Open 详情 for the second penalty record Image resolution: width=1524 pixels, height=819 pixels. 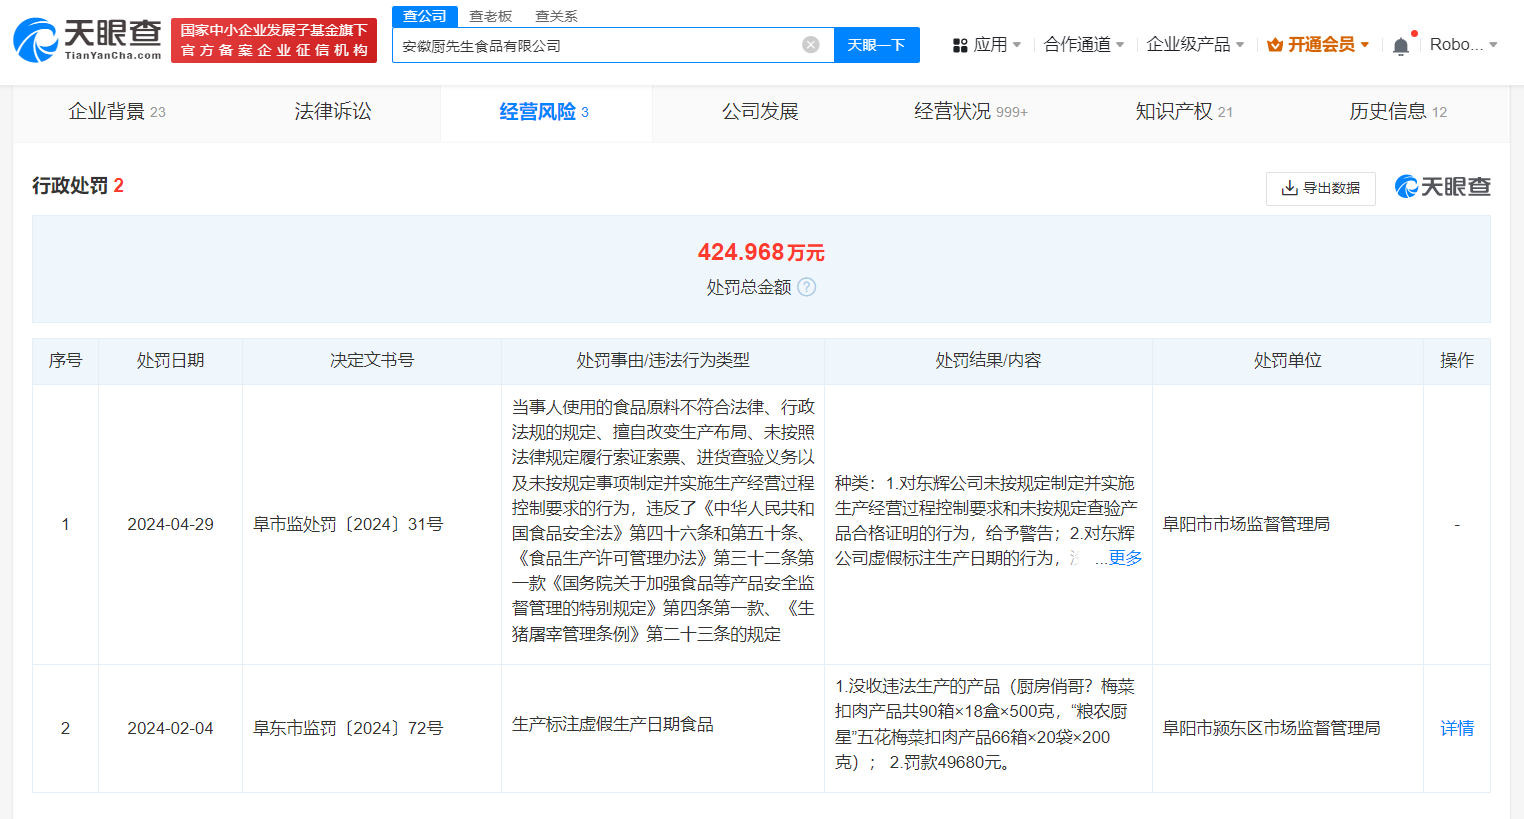pos(1456,728)
